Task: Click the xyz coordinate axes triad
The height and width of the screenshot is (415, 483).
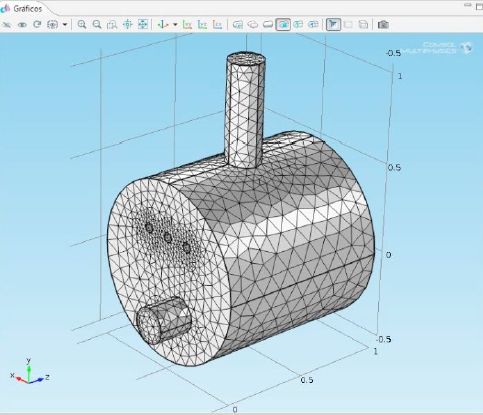Action: (30, 372)
